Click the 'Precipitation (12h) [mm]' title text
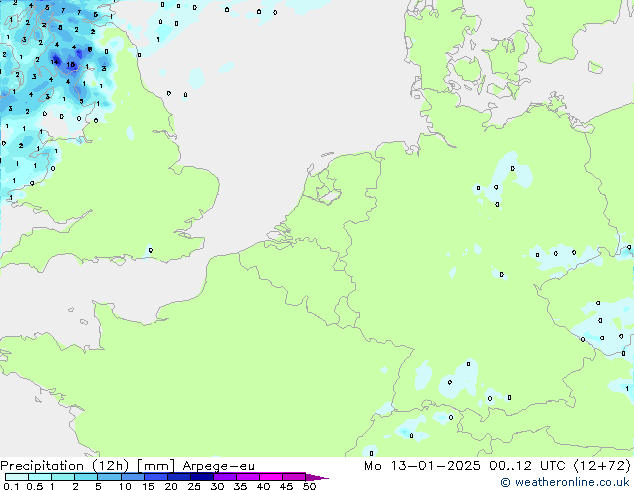The image size is (634, 490). click(x=88, y=466)
